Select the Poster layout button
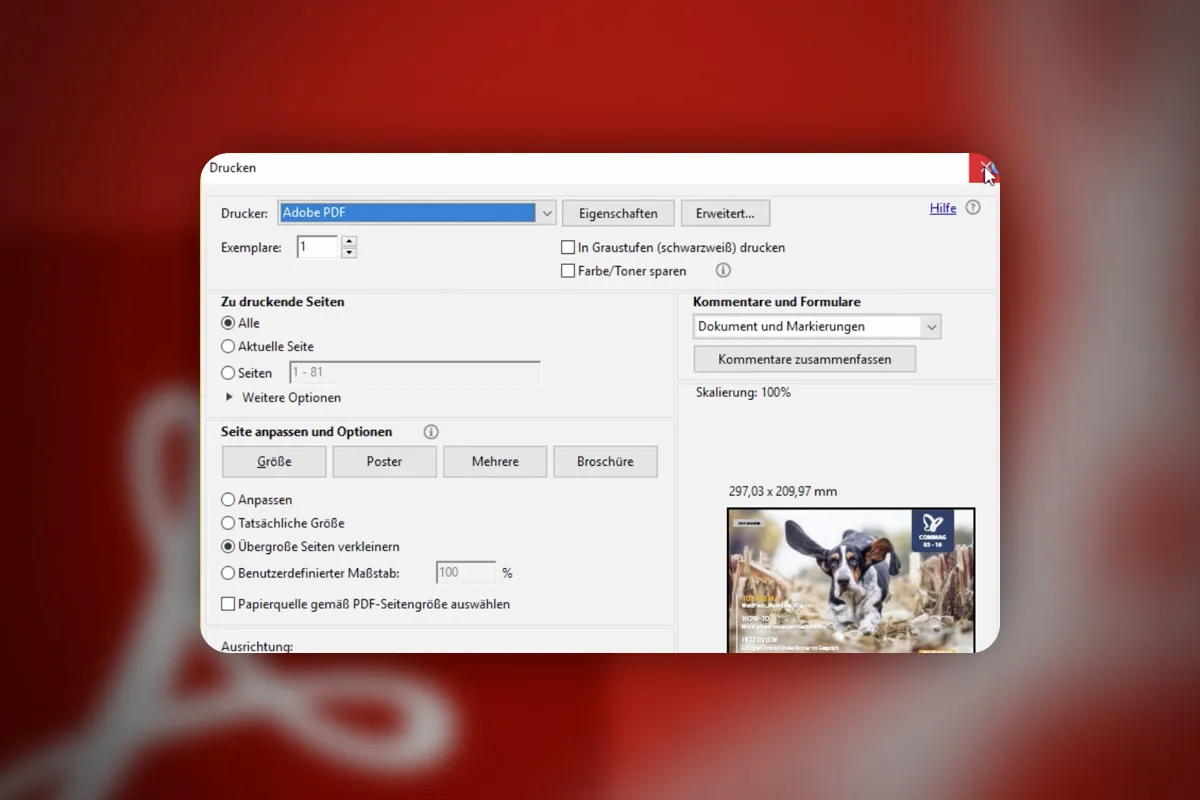The image size is (1200, 800). (x=384, y=462)
